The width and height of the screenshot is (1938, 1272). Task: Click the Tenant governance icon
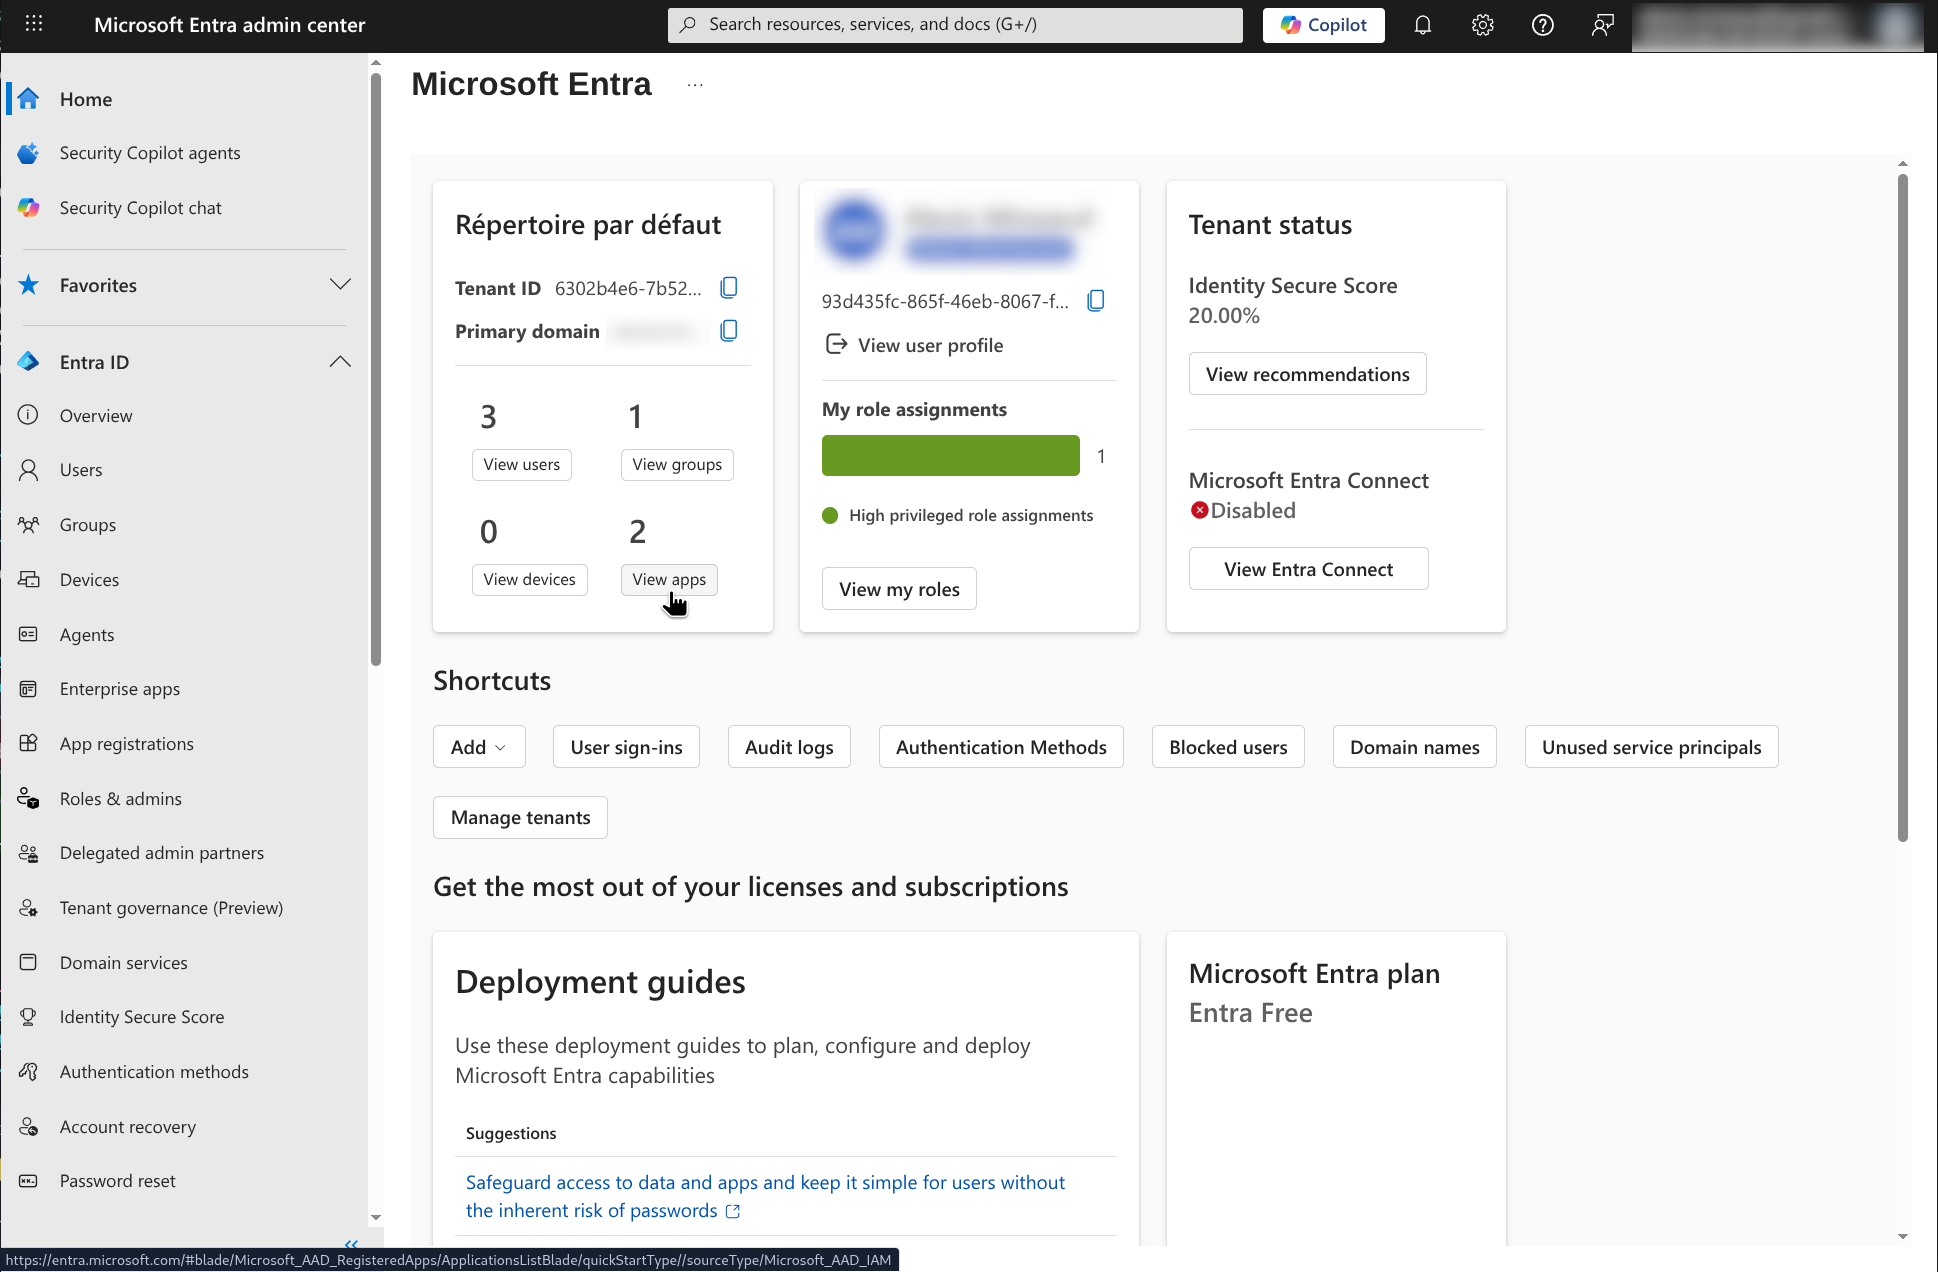click(x=28, y=908)
